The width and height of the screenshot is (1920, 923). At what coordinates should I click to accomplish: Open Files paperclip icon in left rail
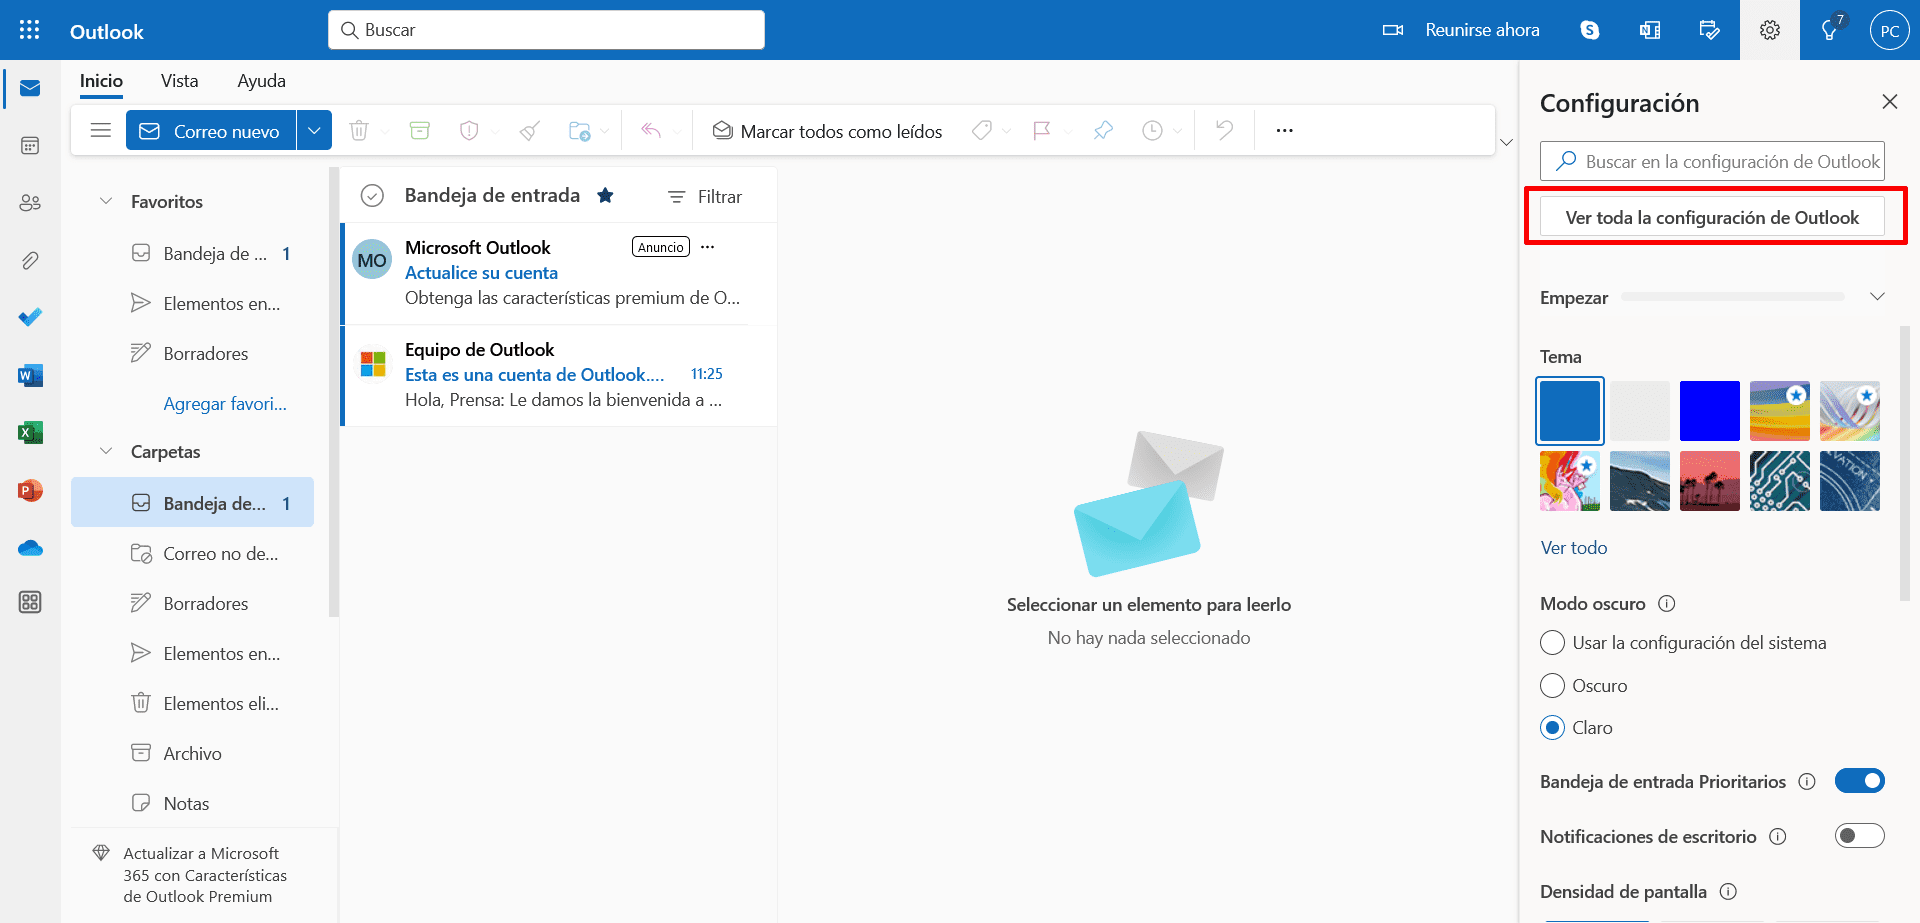click(30, 261)
